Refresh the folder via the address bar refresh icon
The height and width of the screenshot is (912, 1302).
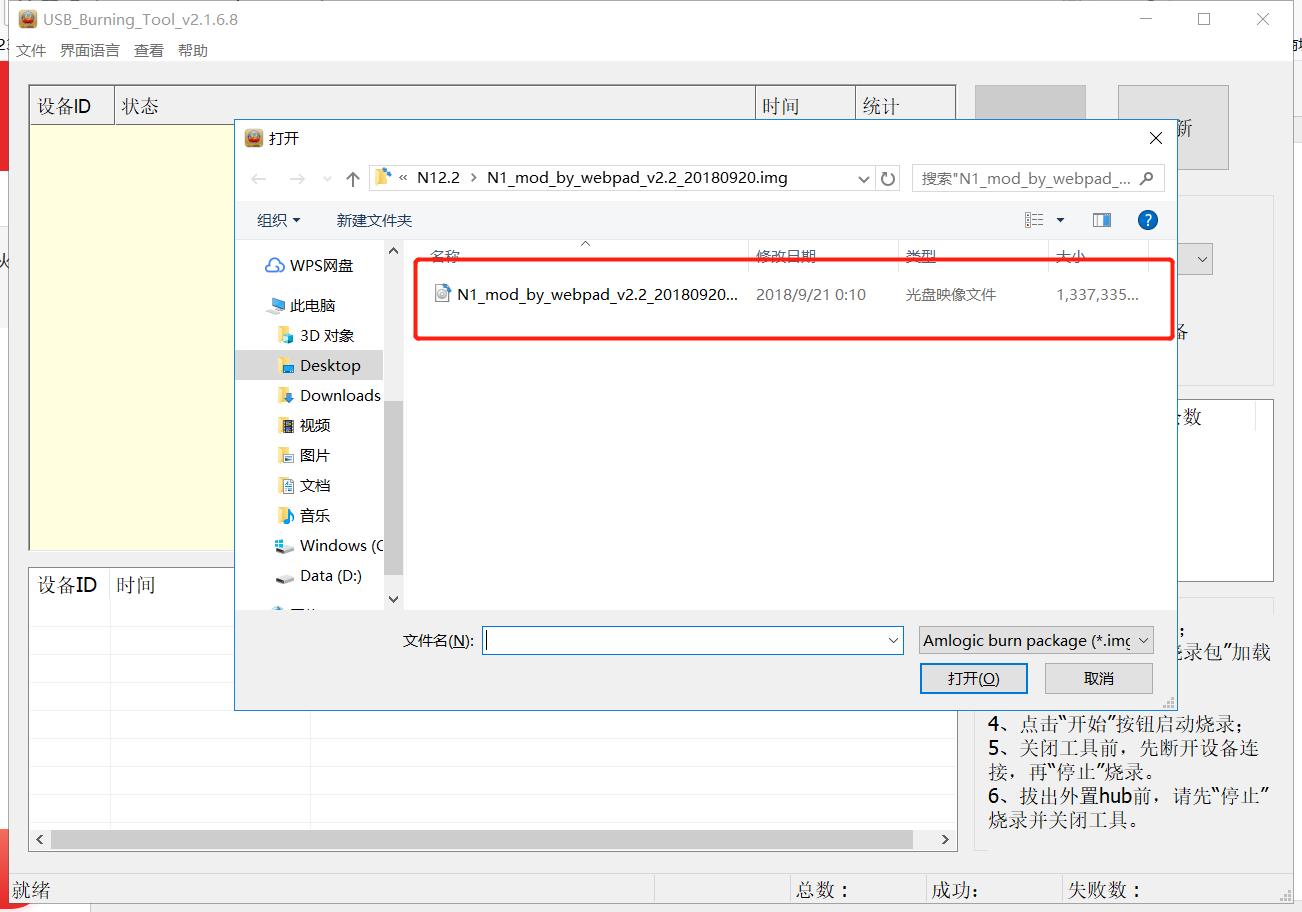point(888,179)
